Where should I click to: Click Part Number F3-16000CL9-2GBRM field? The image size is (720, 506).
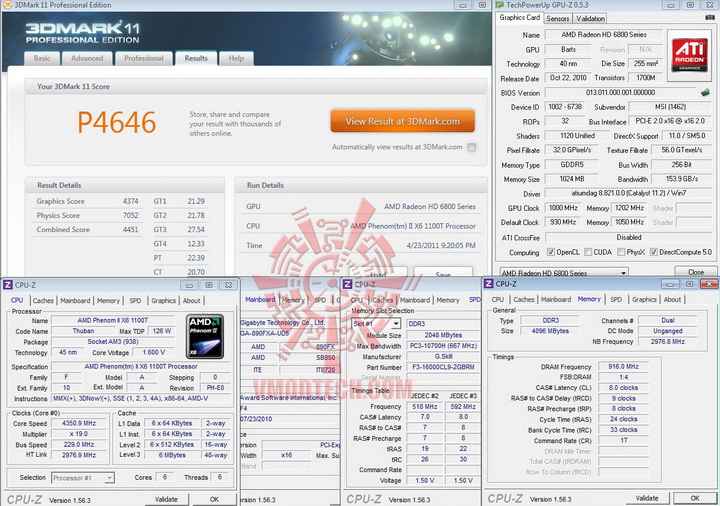pyautogui.click(x=443, y=367)
